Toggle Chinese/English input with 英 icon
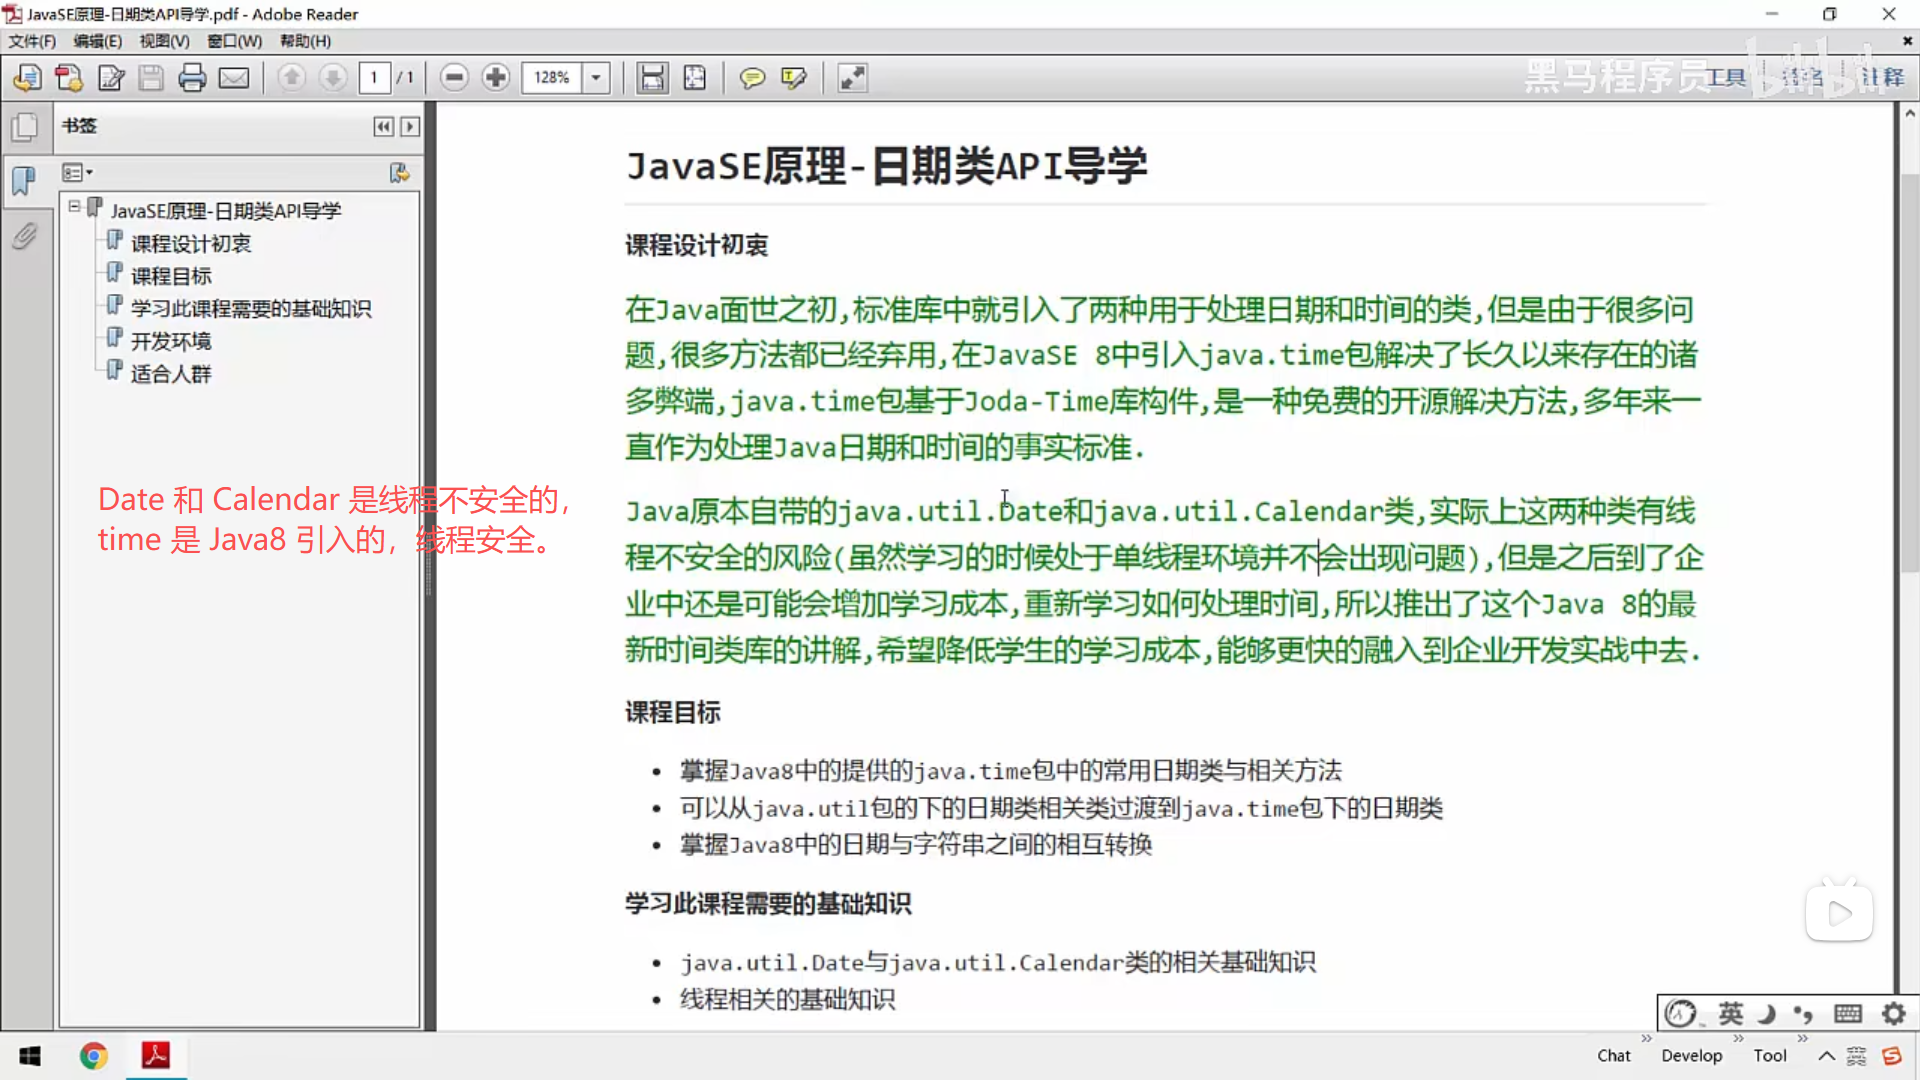1920x1080 pixels. click(x=1730, y=1013)
